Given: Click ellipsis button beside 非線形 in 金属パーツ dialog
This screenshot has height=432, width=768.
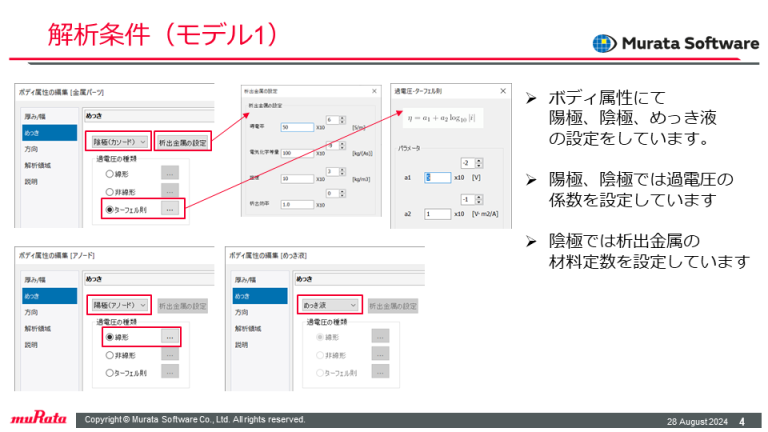Looking at the screenshot, I should (170, 191).
